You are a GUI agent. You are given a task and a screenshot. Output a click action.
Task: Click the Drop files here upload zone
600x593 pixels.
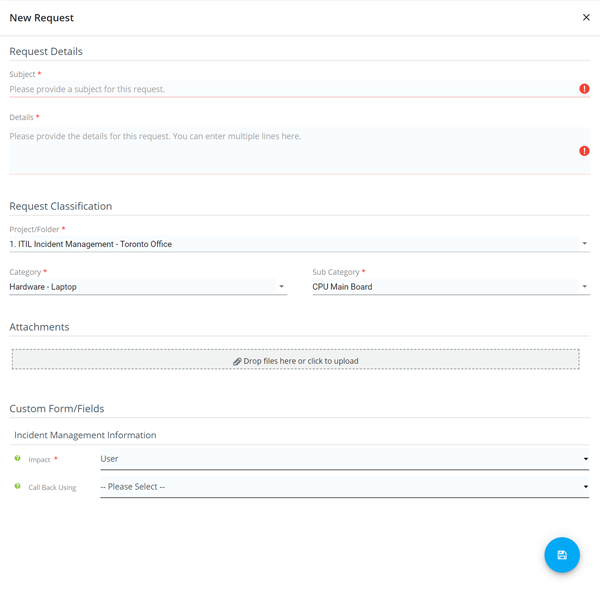click(295, 359)
